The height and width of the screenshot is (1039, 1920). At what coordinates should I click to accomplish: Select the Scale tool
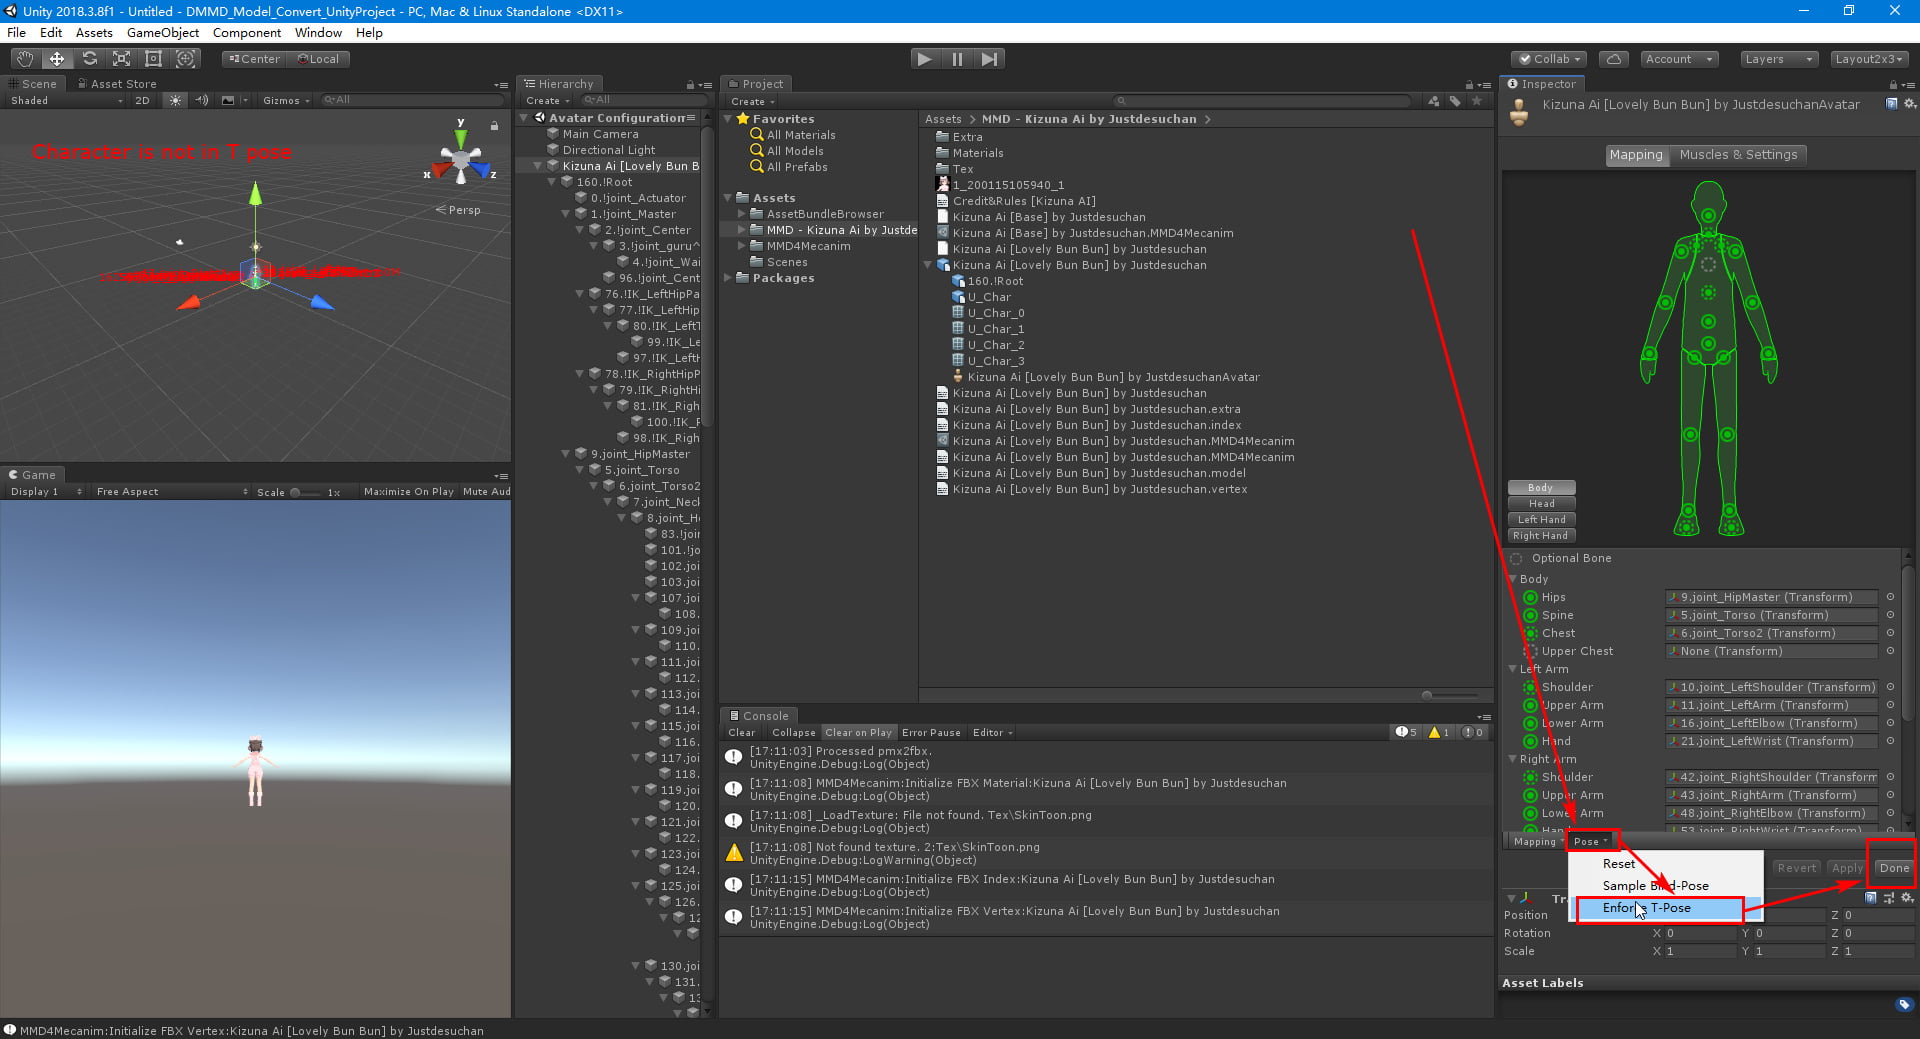click(x=121, y=58)
